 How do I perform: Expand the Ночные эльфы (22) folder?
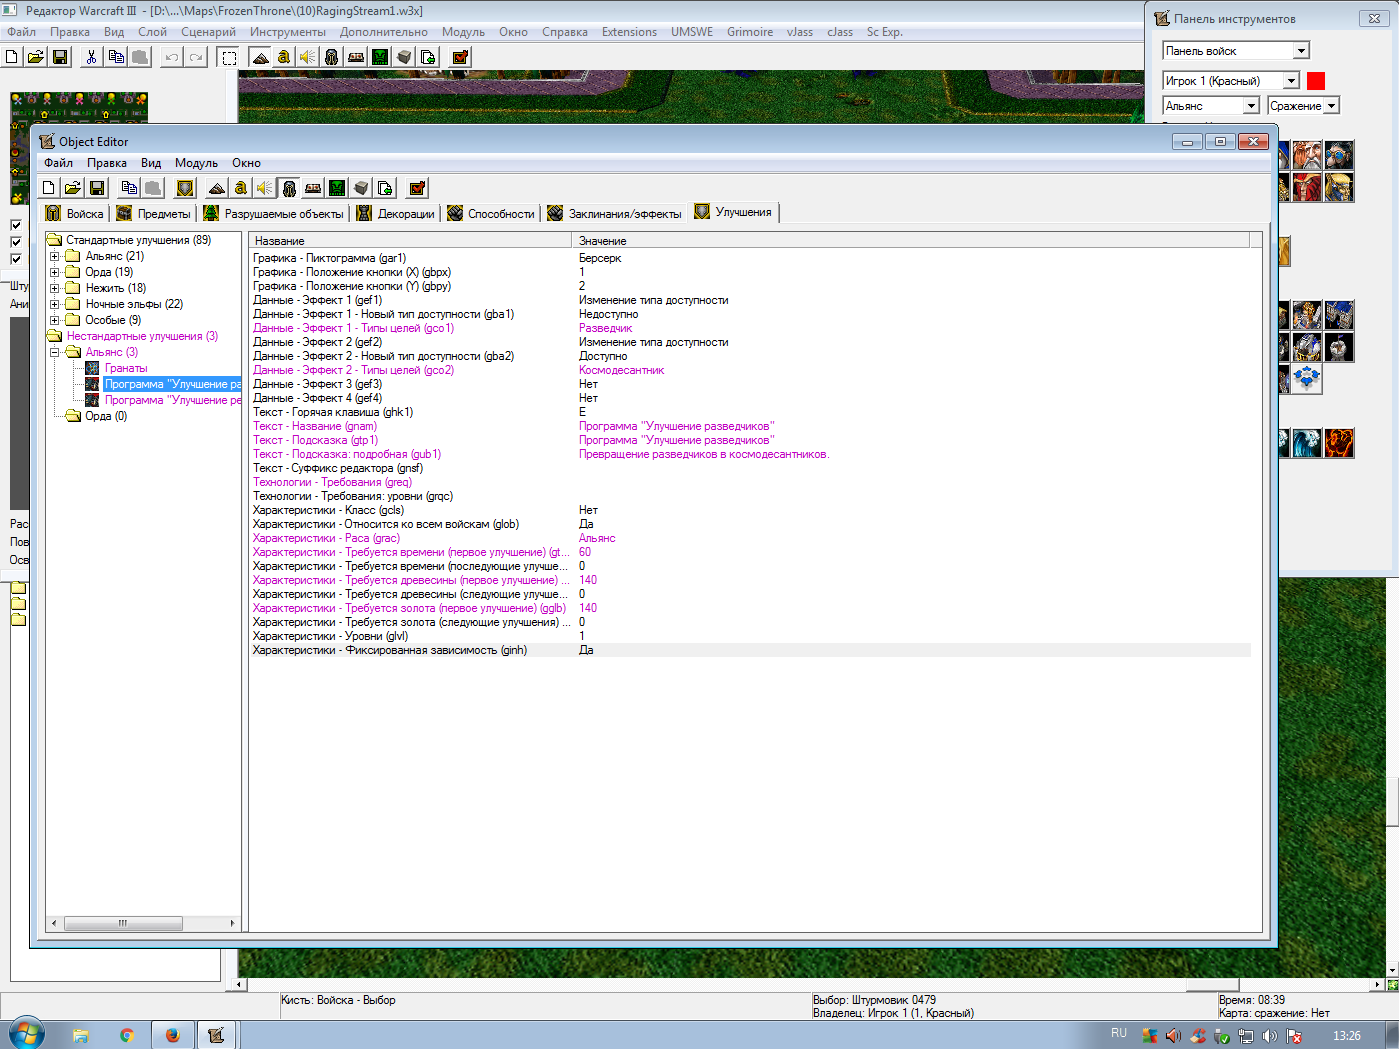point(55,304)
